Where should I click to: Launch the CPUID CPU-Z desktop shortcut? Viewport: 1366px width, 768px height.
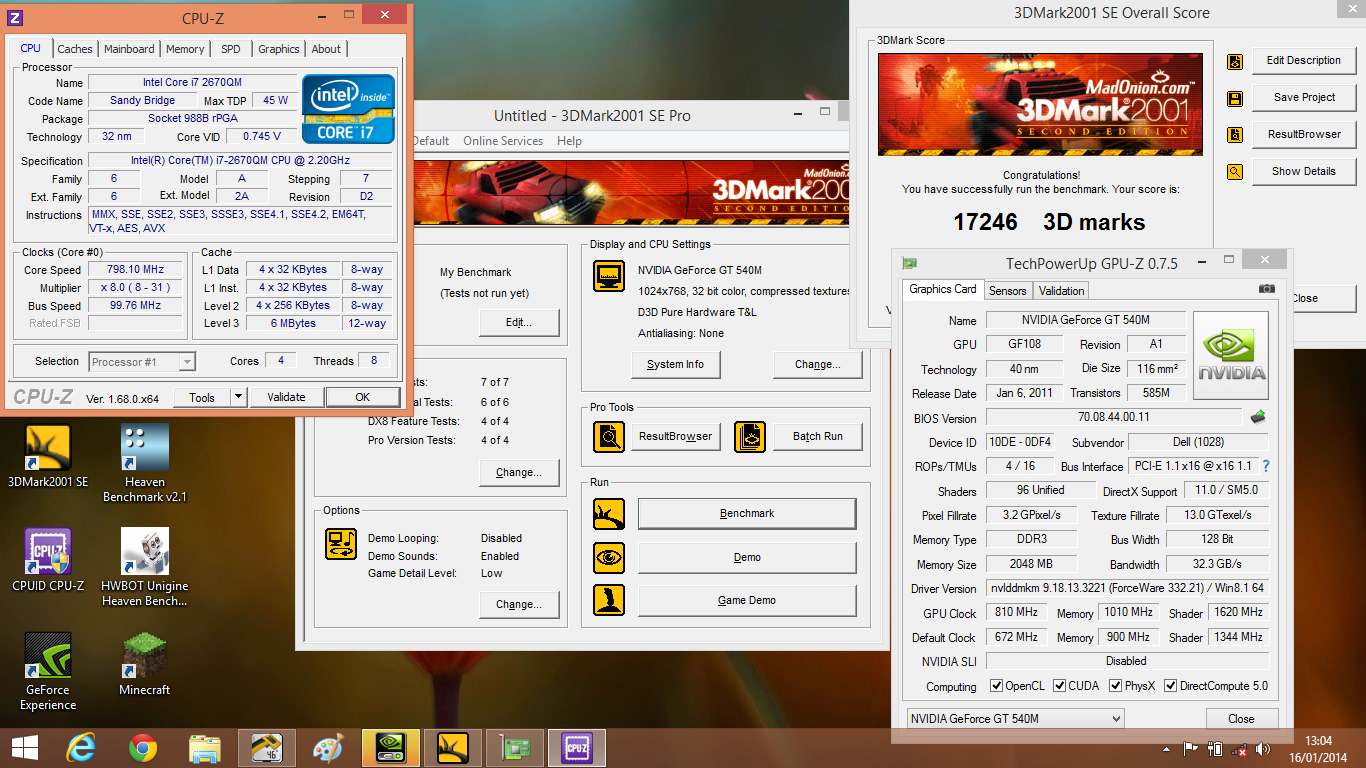pos(48,560)
